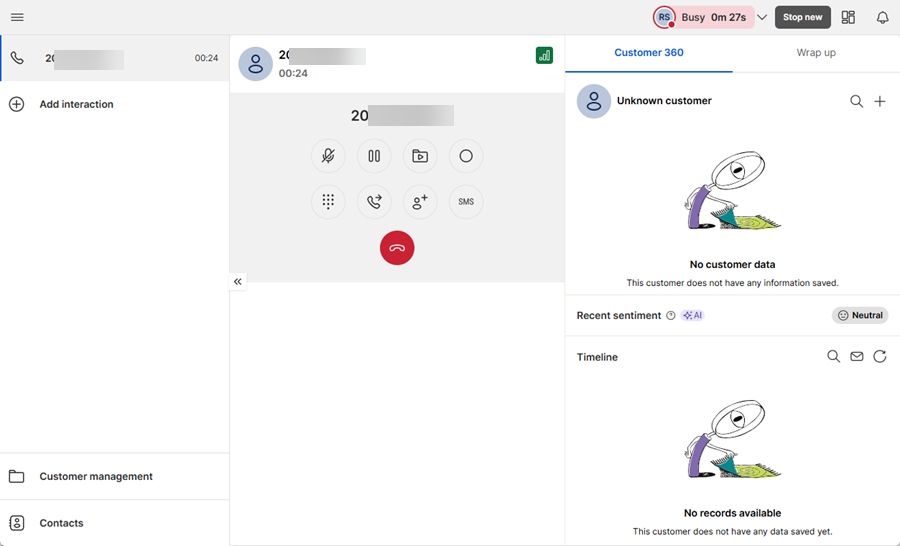Expand the Busy status dropdown arrow
Screen dimensions: 900x546
pyautogui.click(x=762, y=17)
